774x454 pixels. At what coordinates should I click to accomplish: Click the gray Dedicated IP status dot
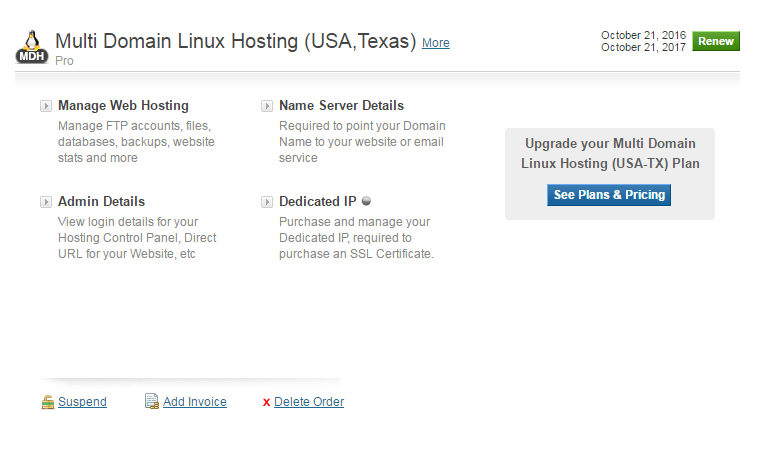click(x=366, y=201)
